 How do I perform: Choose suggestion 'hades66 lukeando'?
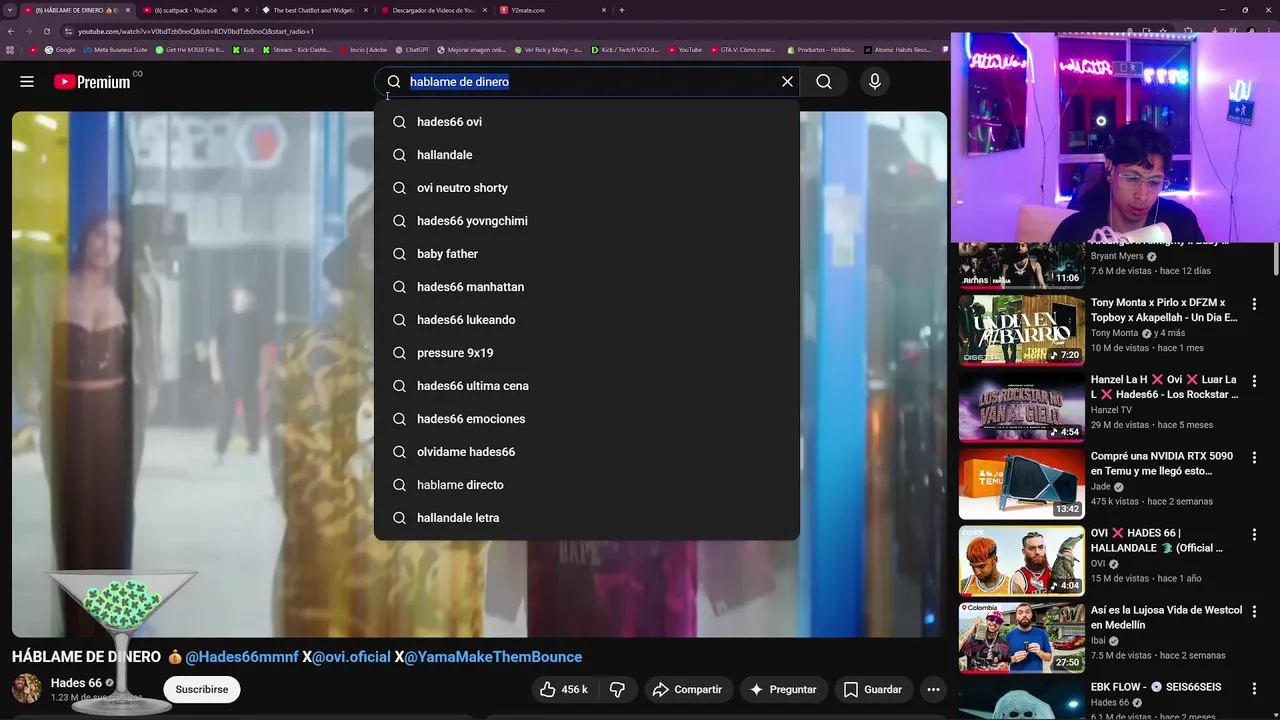pos(587,320)
